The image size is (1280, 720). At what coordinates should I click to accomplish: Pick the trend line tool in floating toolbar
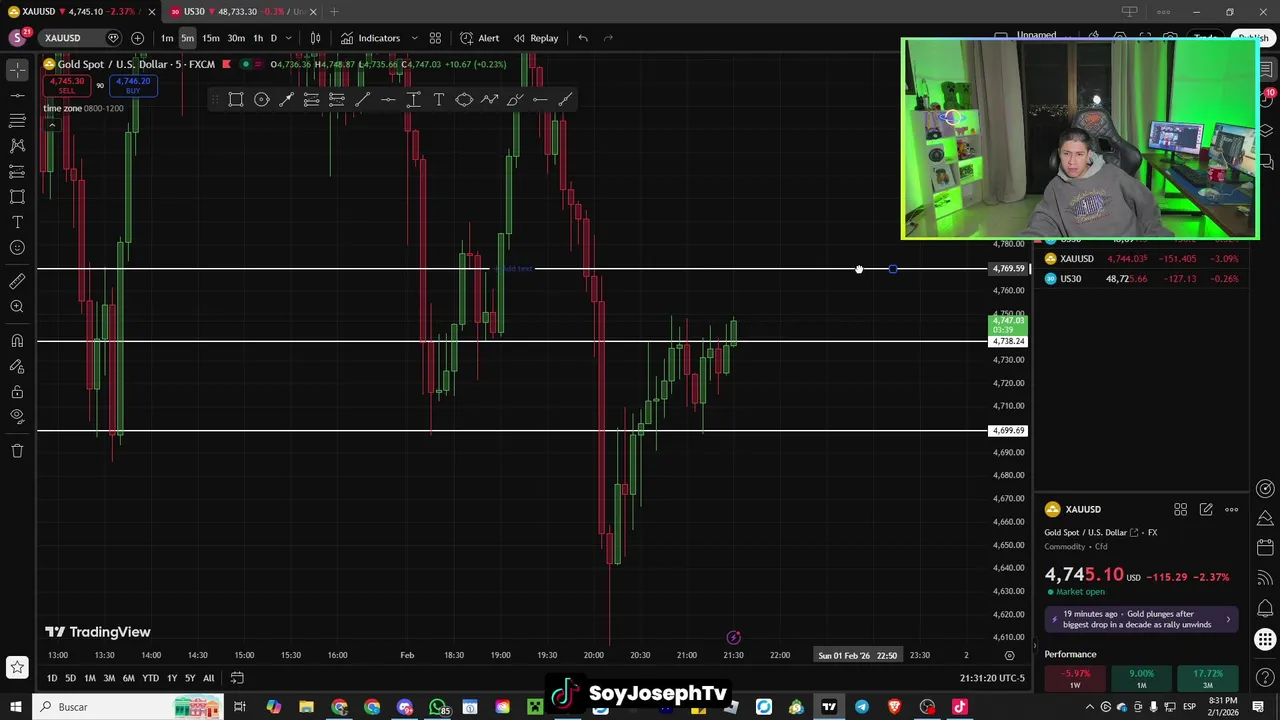pyautogui.click(x=363, y=99)
